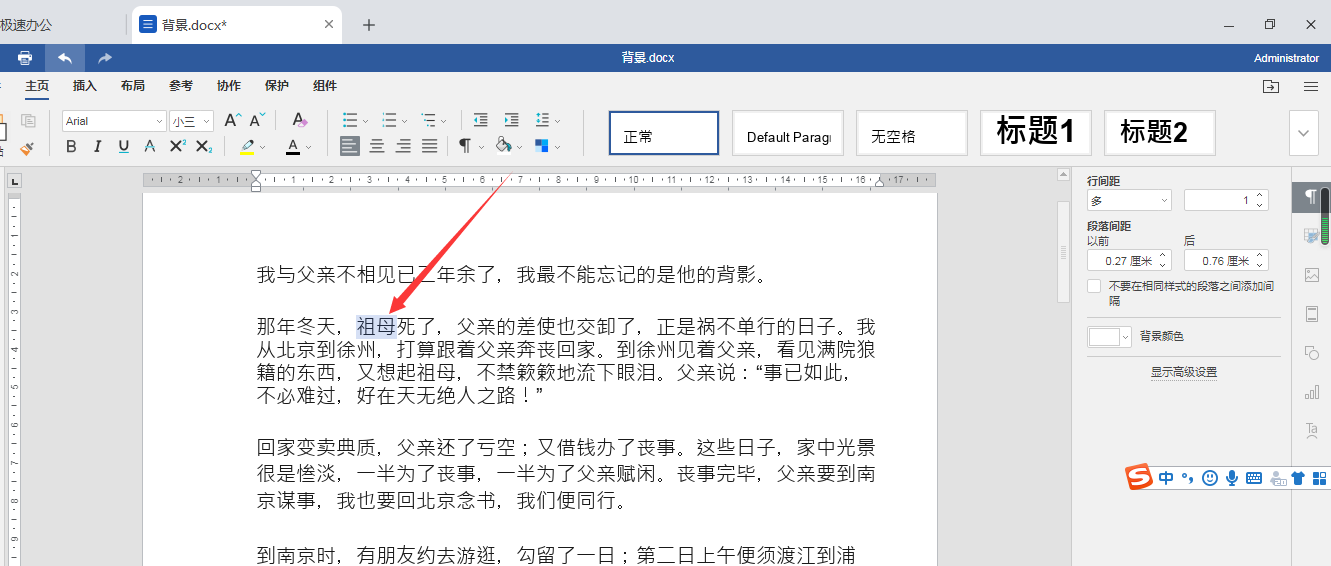Apply the Default Paragraph style

[788, 133]
